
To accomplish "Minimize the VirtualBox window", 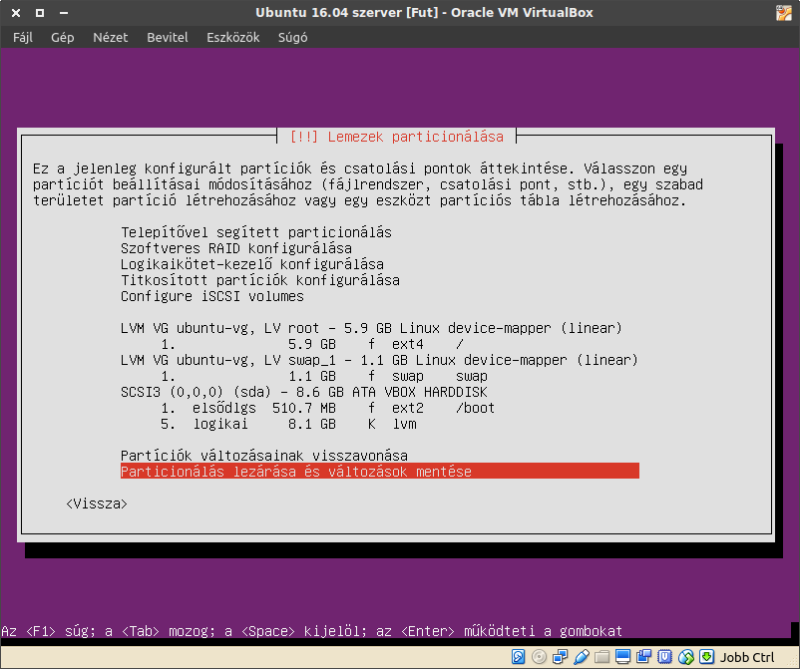I will pyautogui.click(x=64, y=13).
